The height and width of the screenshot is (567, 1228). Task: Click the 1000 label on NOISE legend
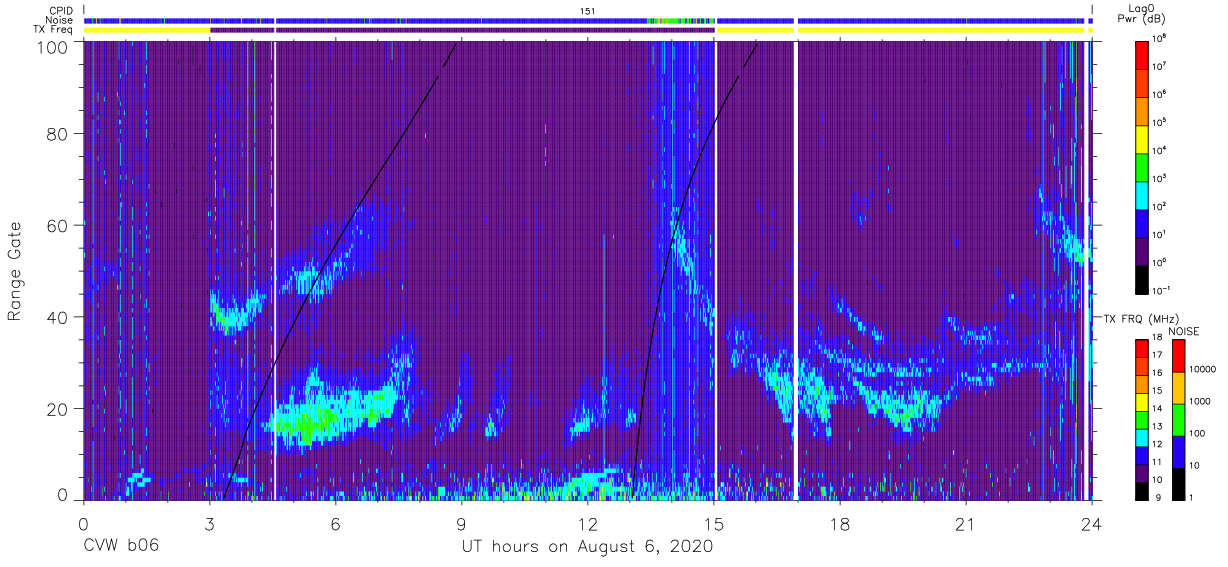coord(1200,400)
